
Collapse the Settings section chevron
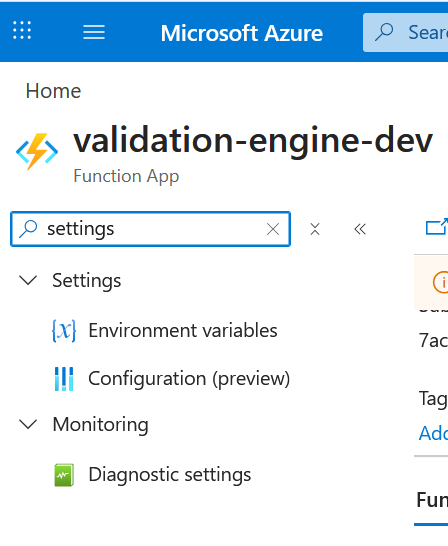tap(28, 280)
